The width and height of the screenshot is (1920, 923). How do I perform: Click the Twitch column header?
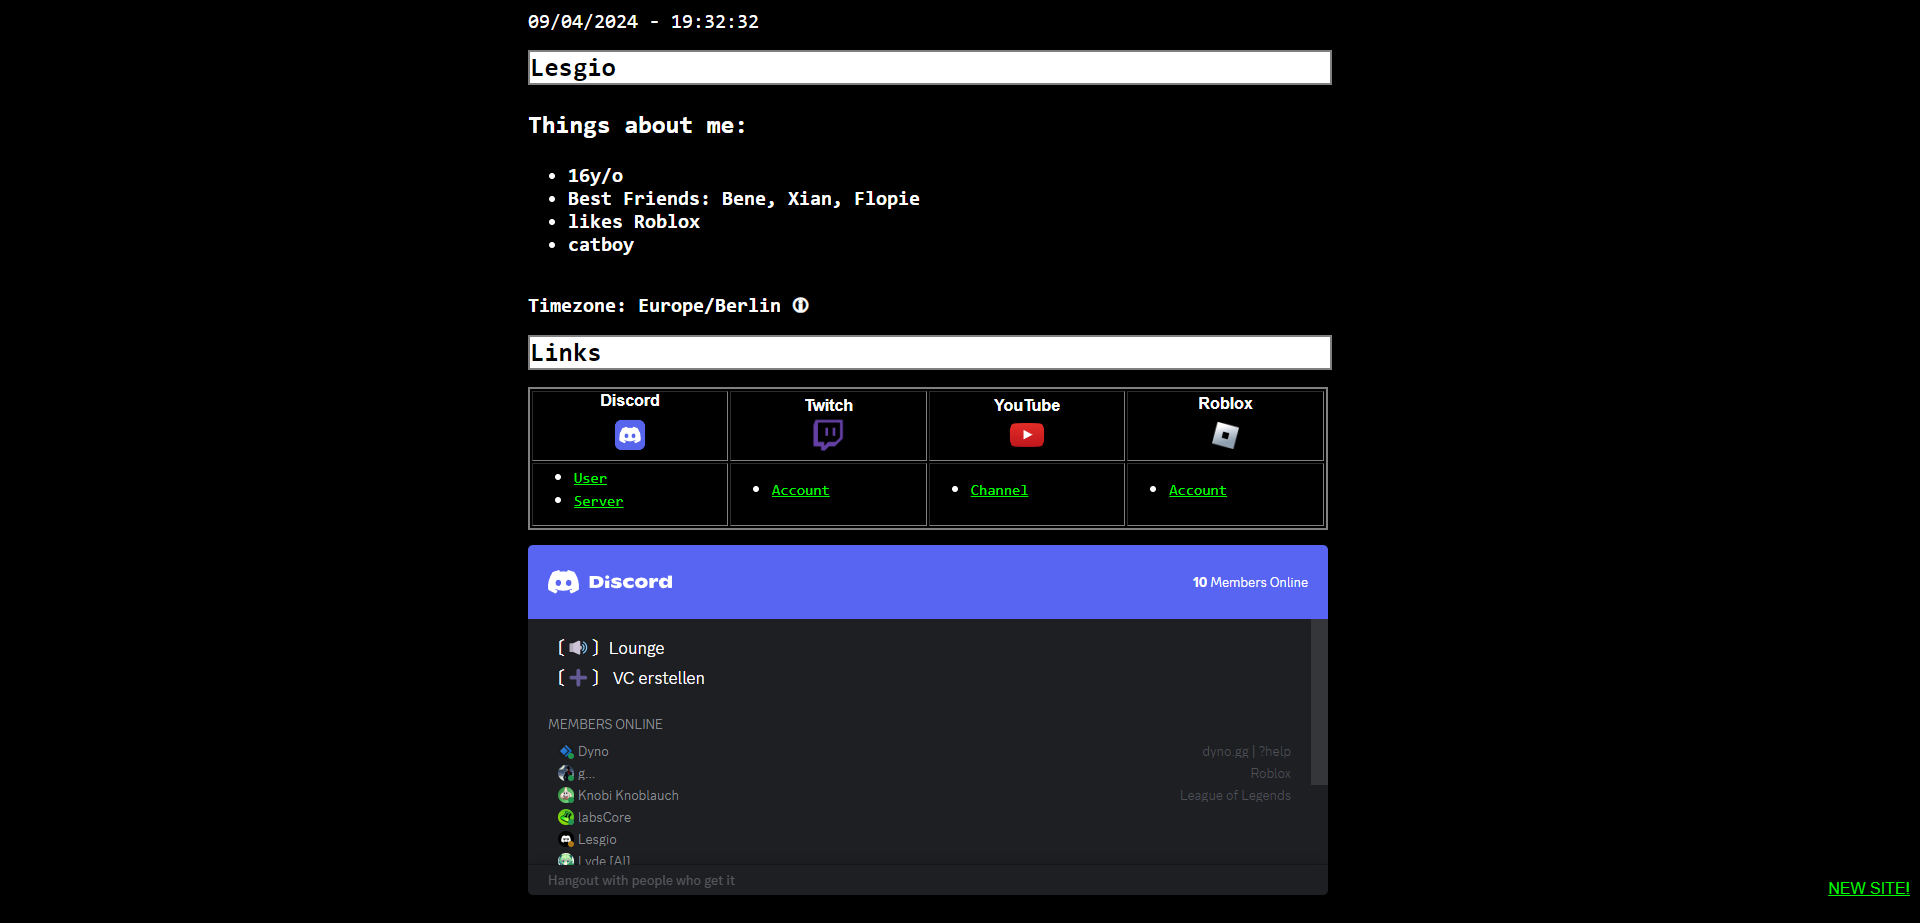[829, 405]
